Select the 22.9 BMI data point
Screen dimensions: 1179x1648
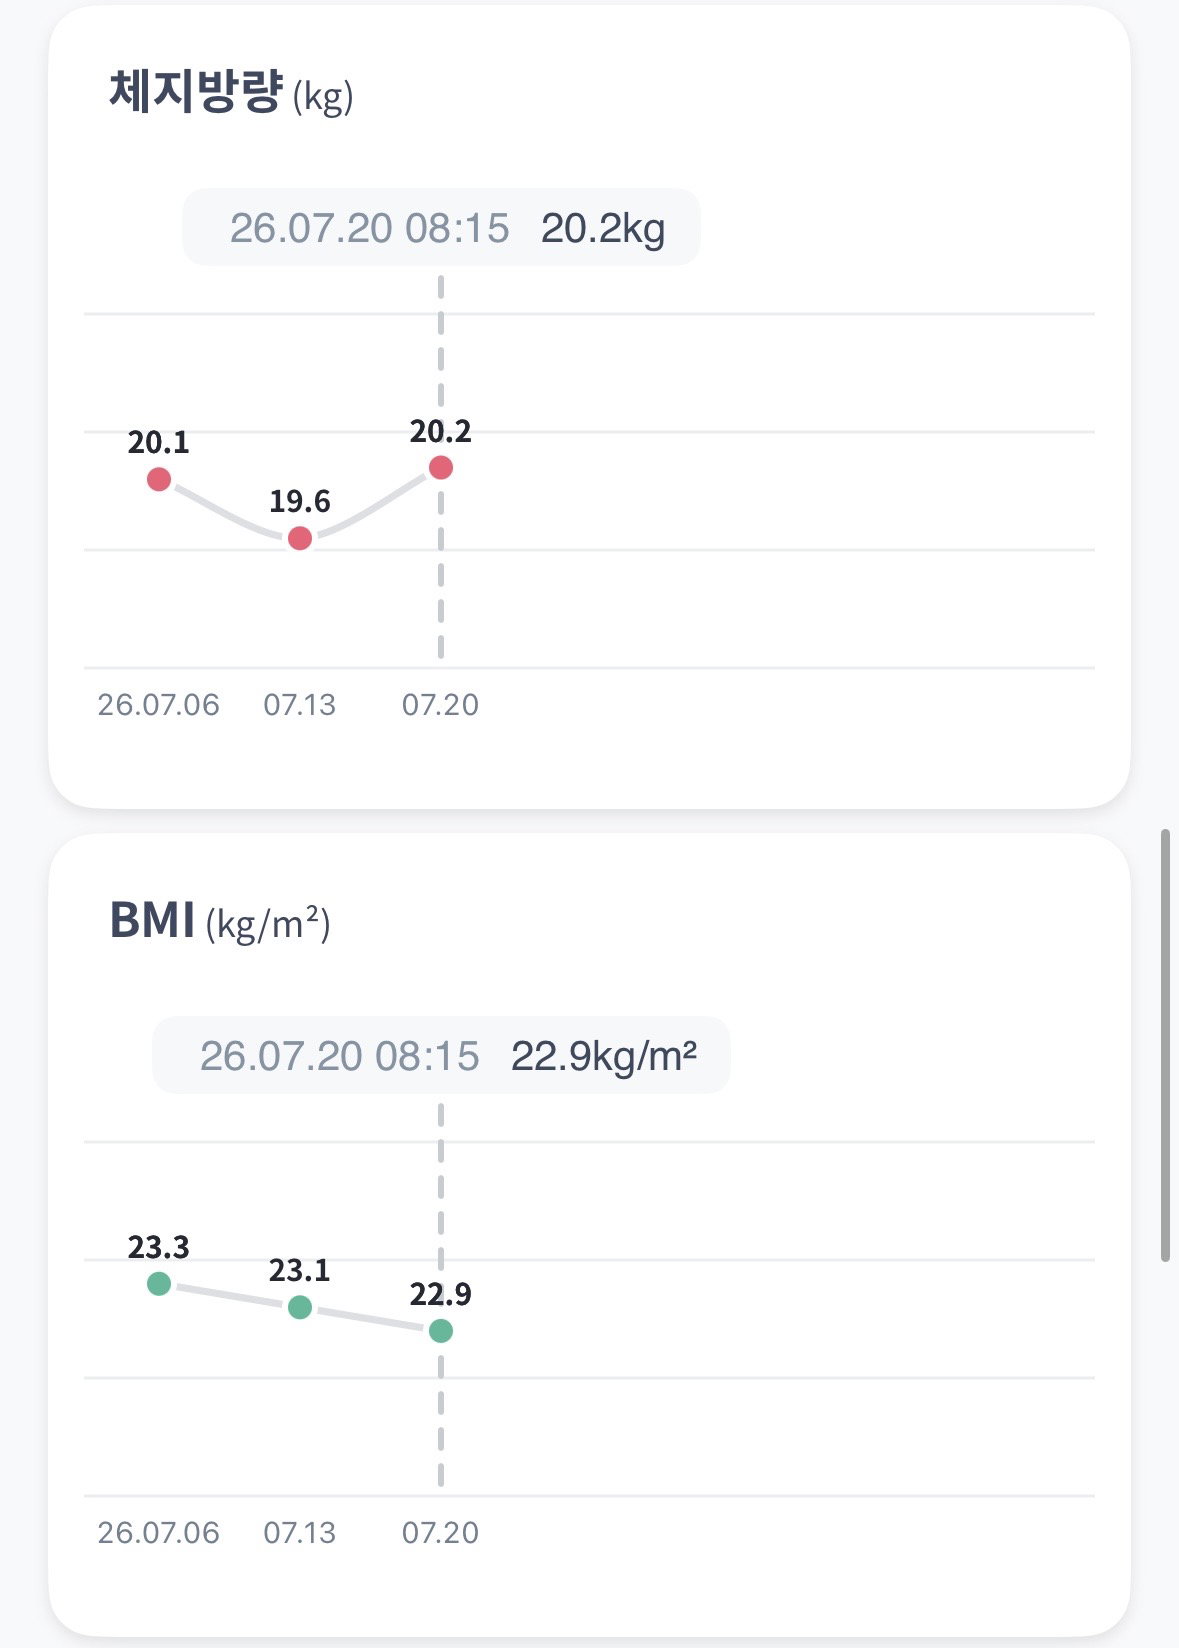pos(441,1331)
